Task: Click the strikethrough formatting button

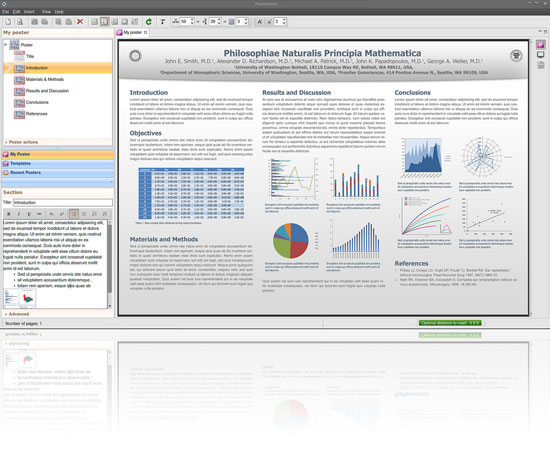Action: pos(39,214)
